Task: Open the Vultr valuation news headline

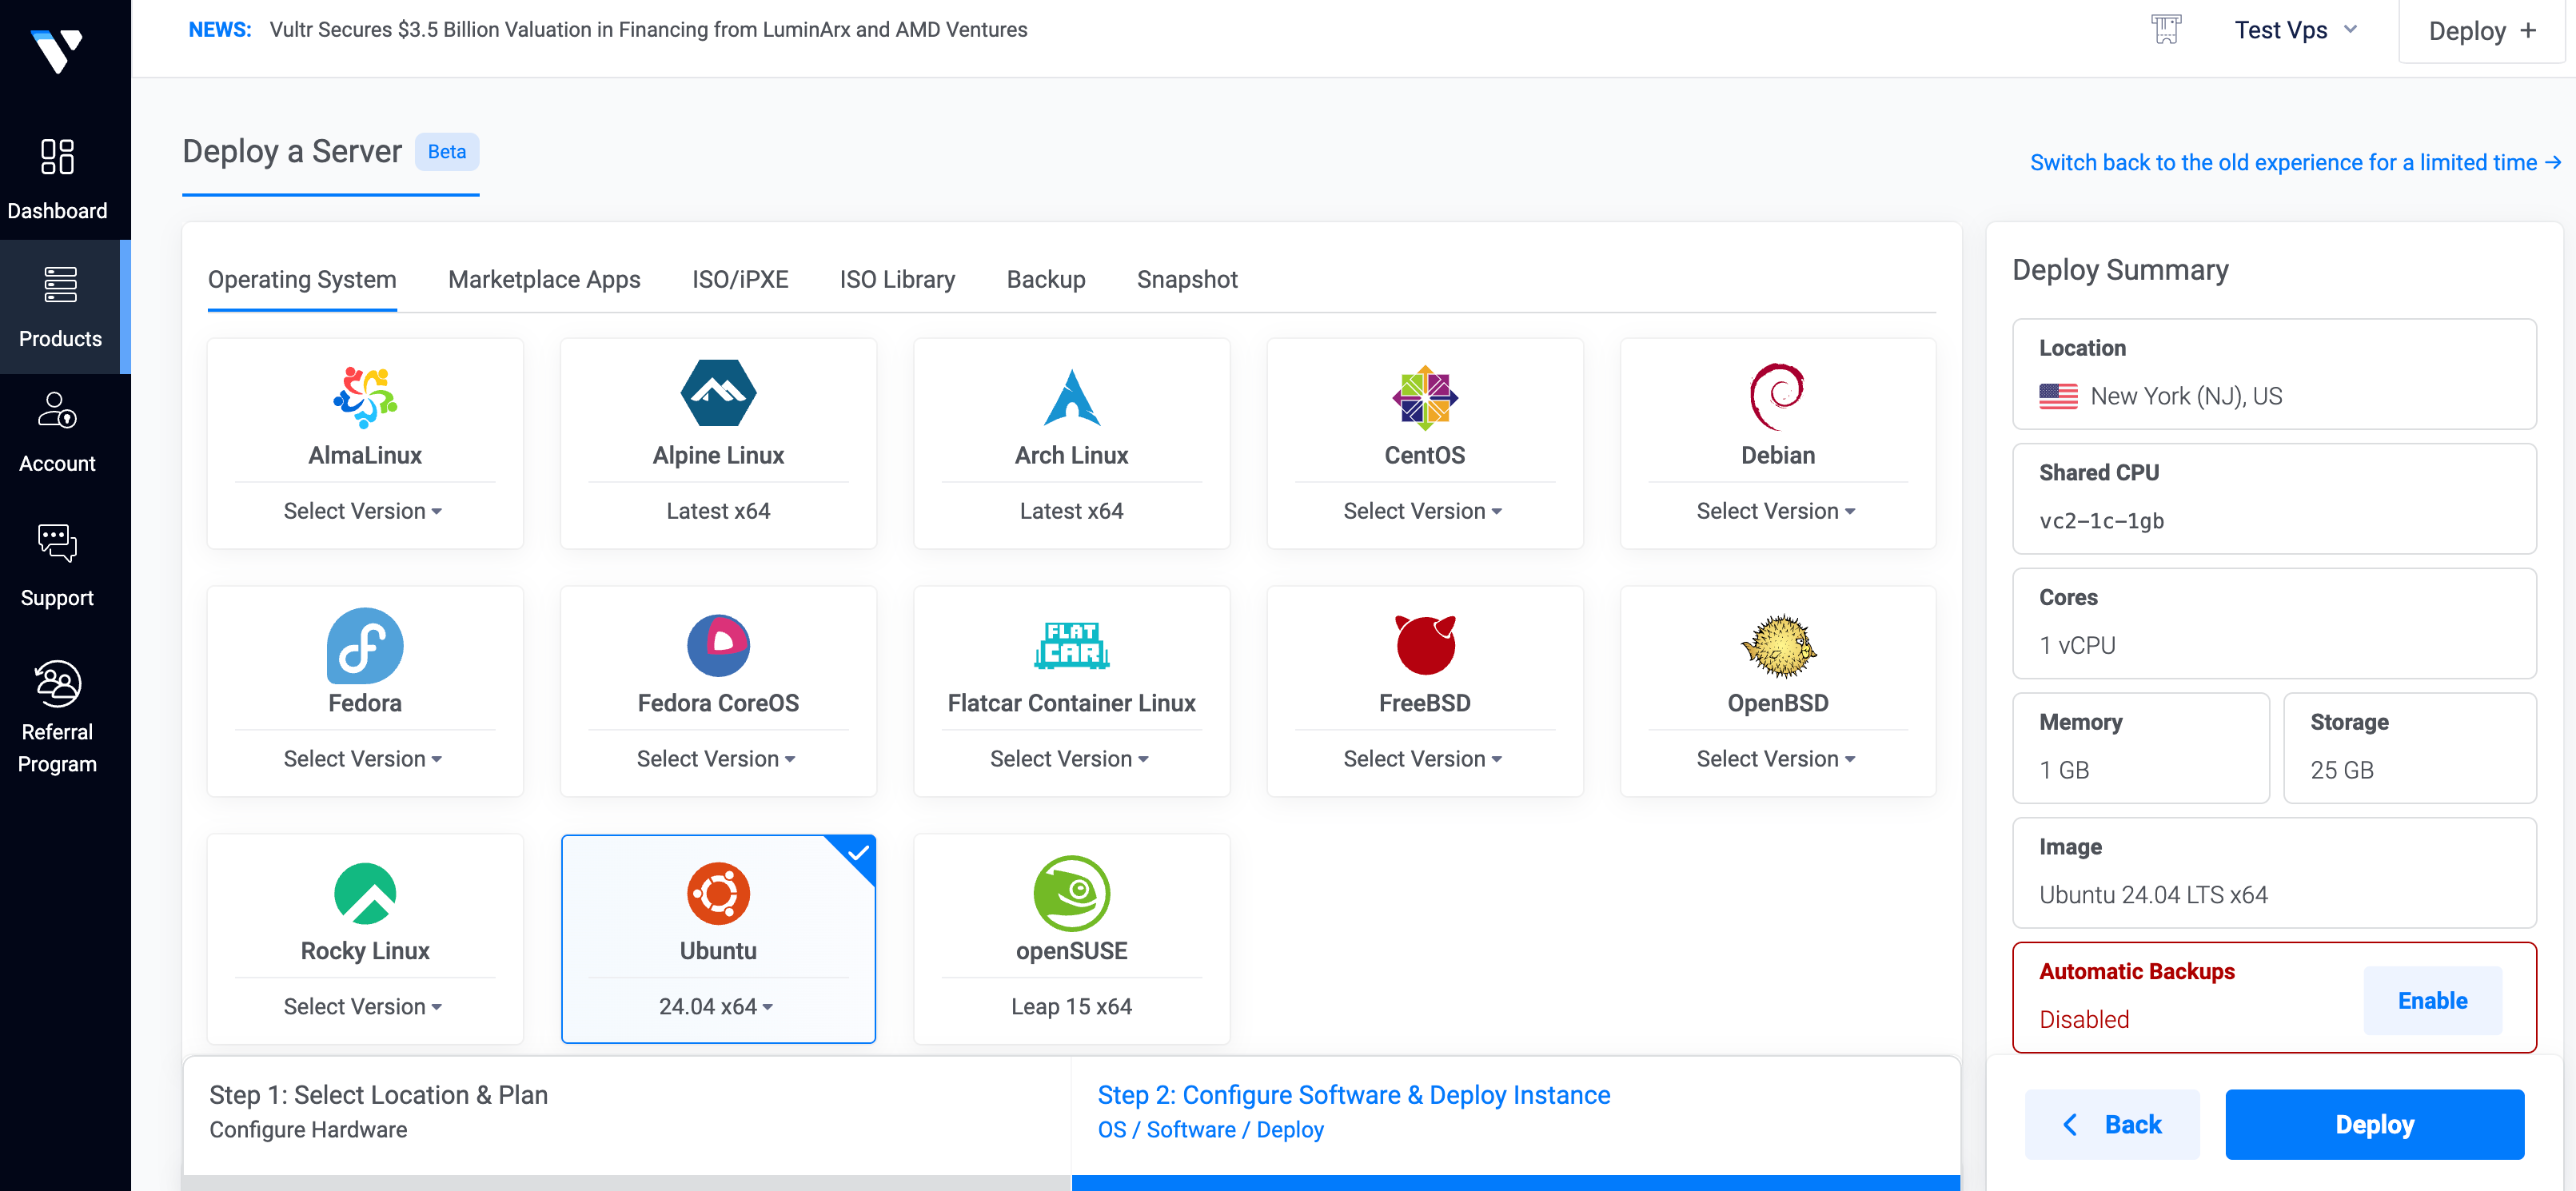Action: (x=648, y=29)
